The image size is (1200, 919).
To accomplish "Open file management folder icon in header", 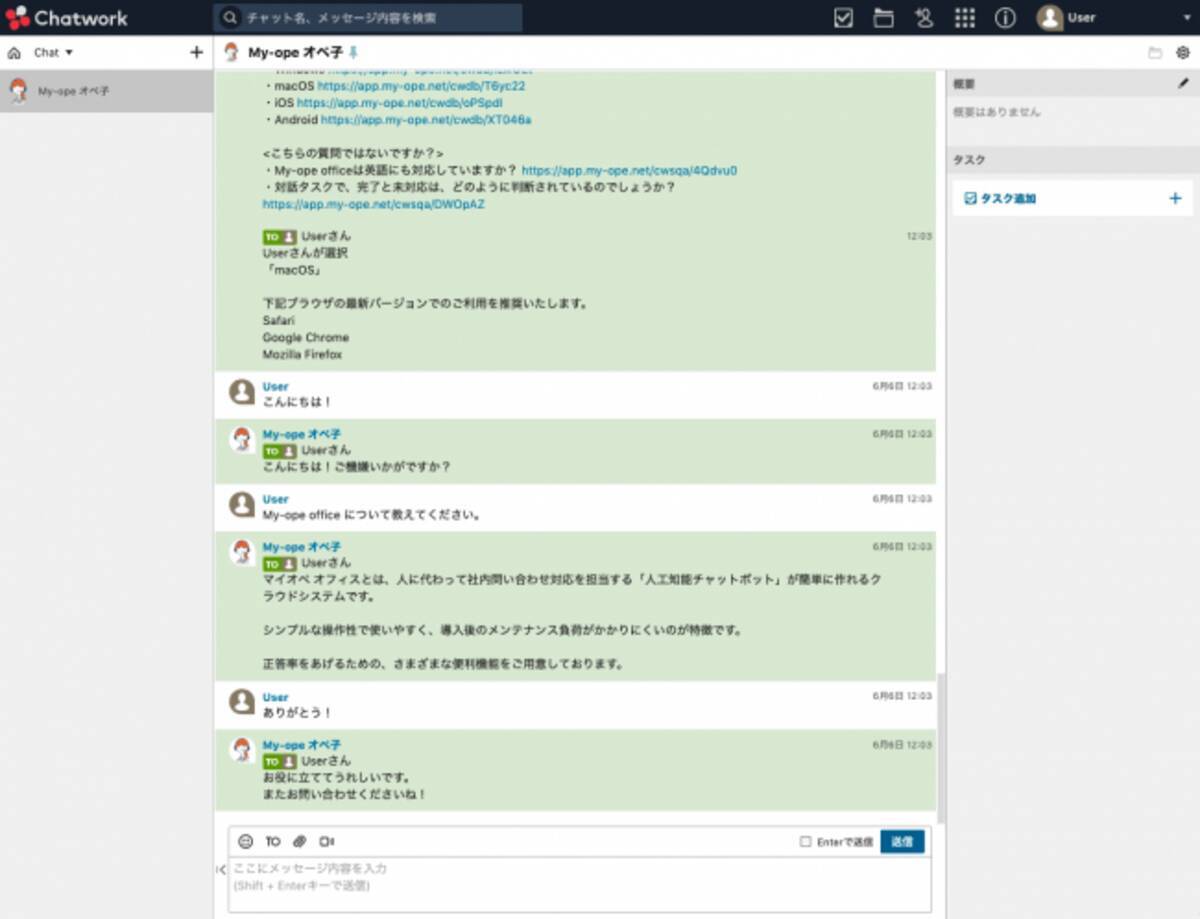I will pyautogui.click(x=883, y=18).
